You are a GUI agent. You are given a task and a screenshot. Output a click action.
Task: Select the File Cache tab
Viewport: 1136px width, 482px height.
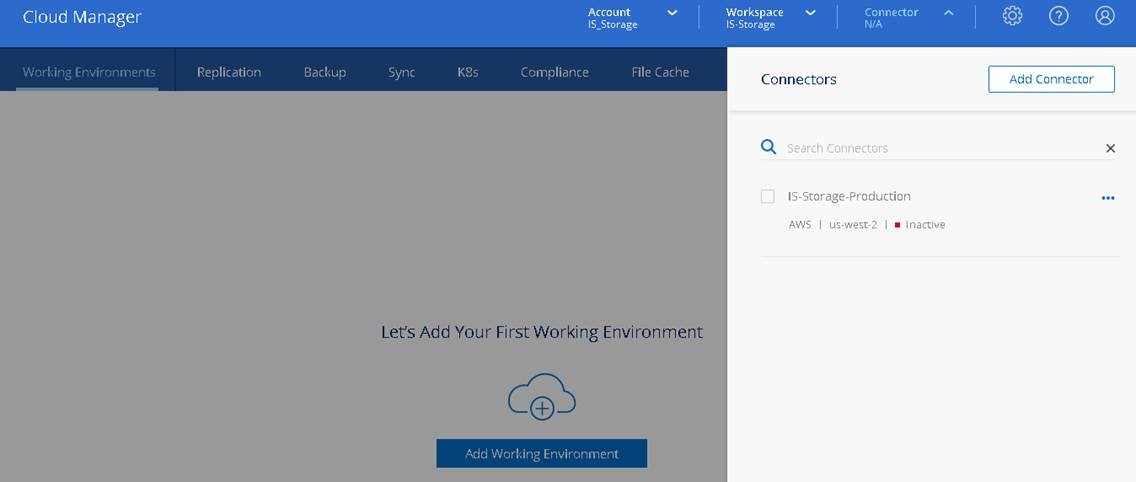(660, 72)
